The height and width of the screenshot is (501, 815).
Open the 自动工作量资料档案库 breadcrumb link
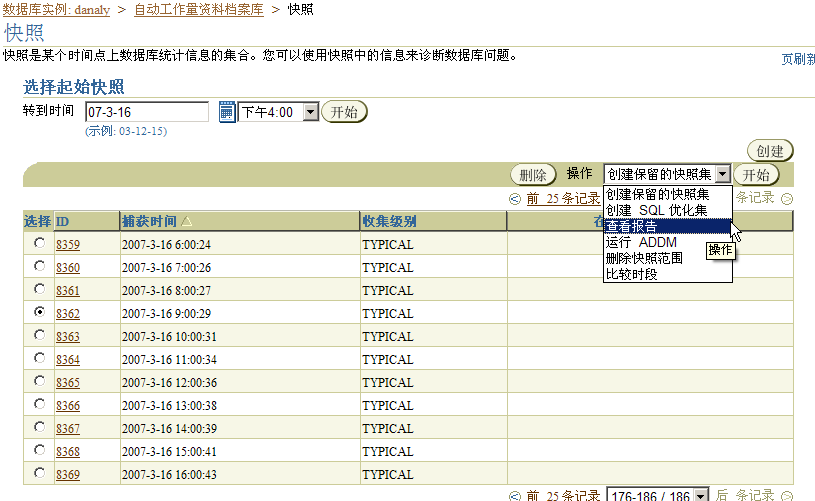point(199,9)
